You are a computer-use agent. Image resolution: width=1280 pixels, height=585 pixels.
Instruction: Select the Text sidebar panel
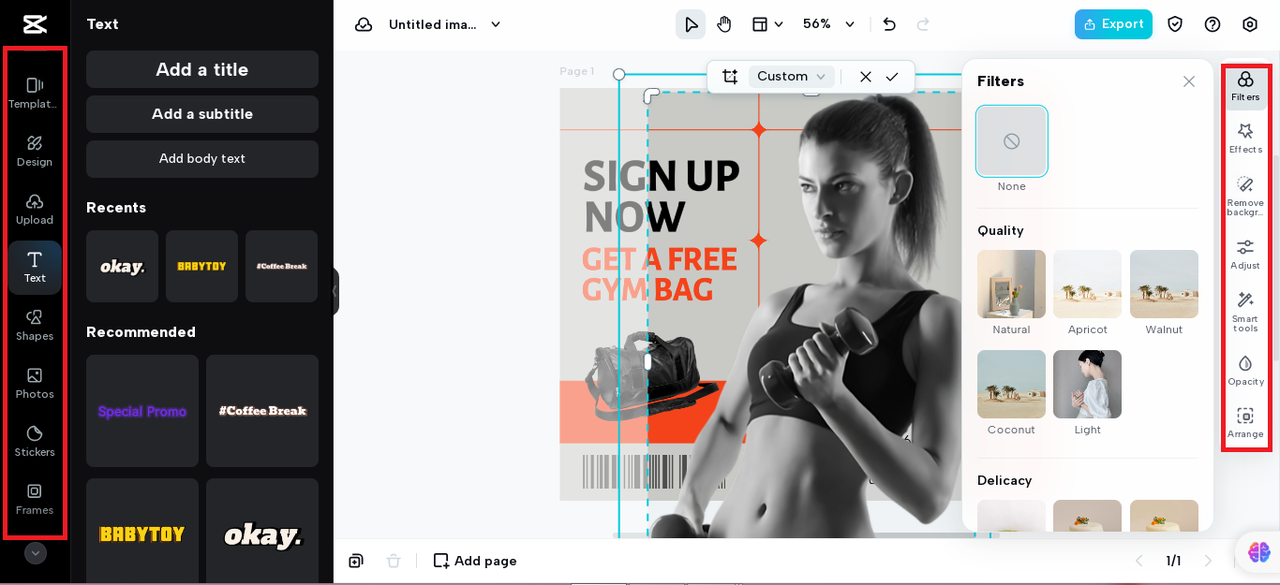coord(34,267)
